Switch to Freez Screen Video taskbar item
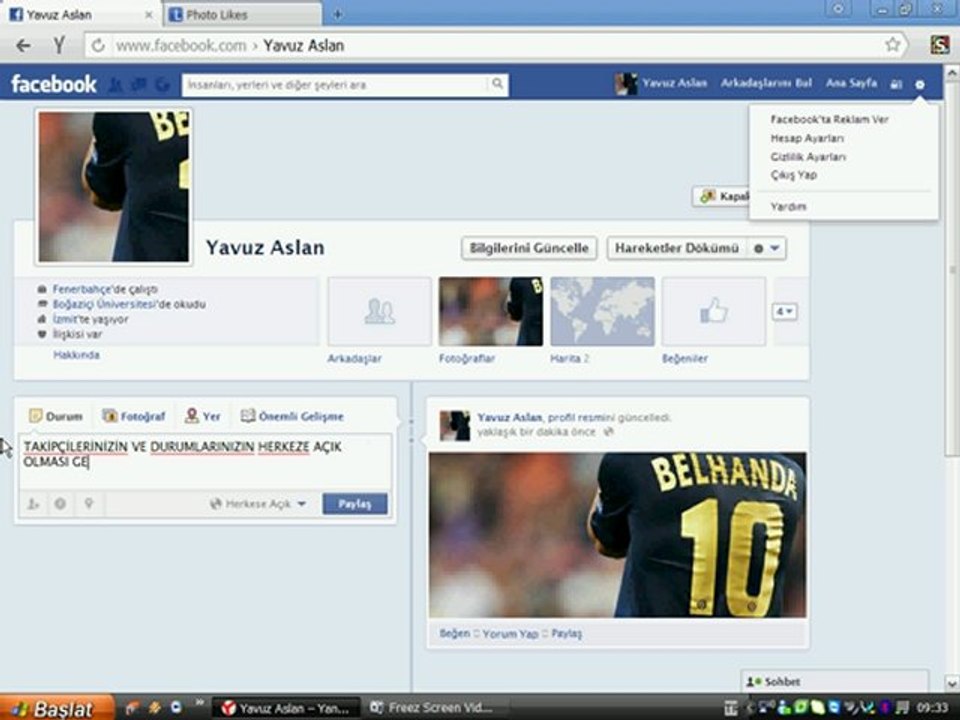This screenshot has height=720, width=960. coord(435,708)
